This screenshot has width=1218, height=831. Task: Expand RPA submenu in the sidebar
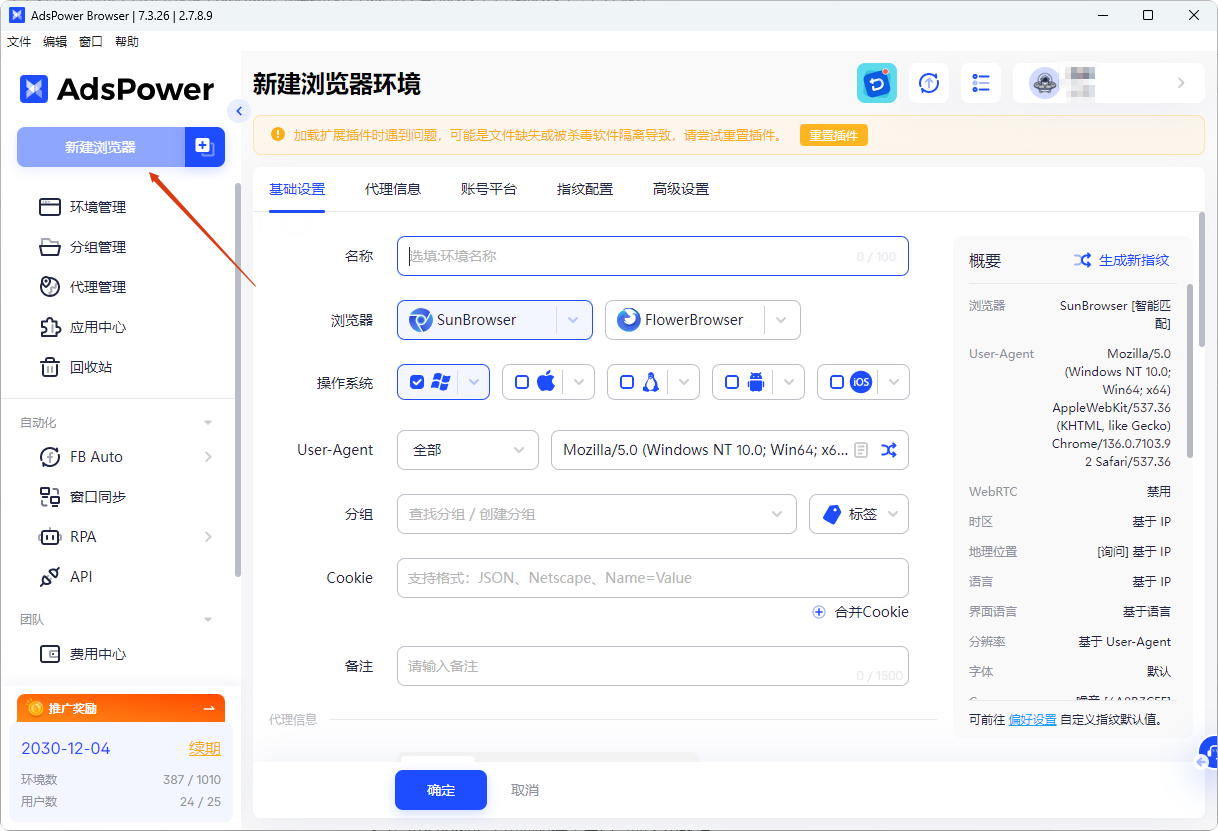pos(208,537)
